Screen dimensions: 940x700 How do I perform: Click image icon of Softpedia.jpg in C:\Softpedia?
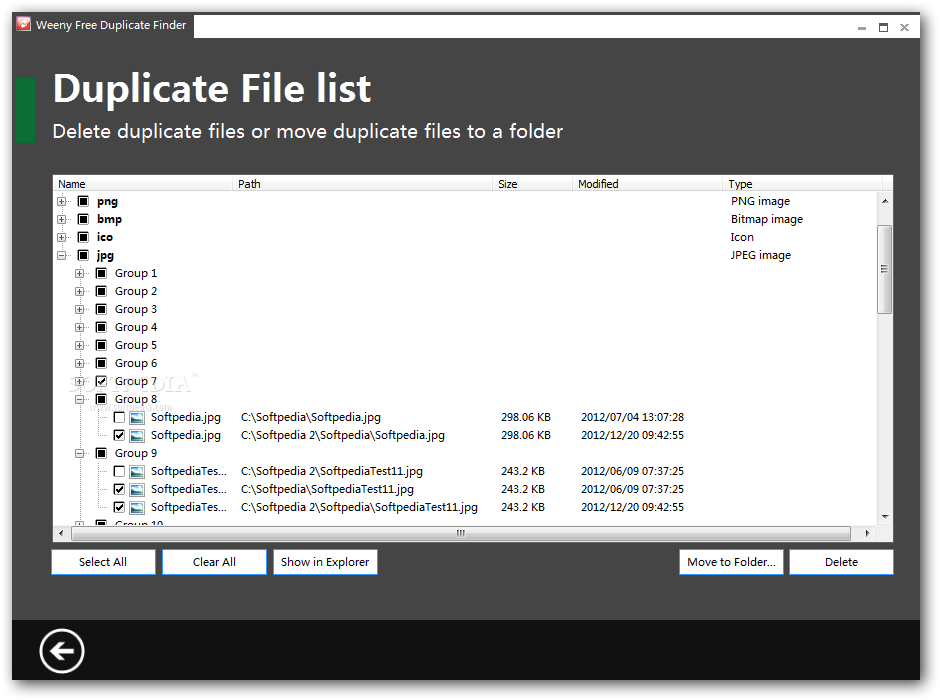point(137,418)
